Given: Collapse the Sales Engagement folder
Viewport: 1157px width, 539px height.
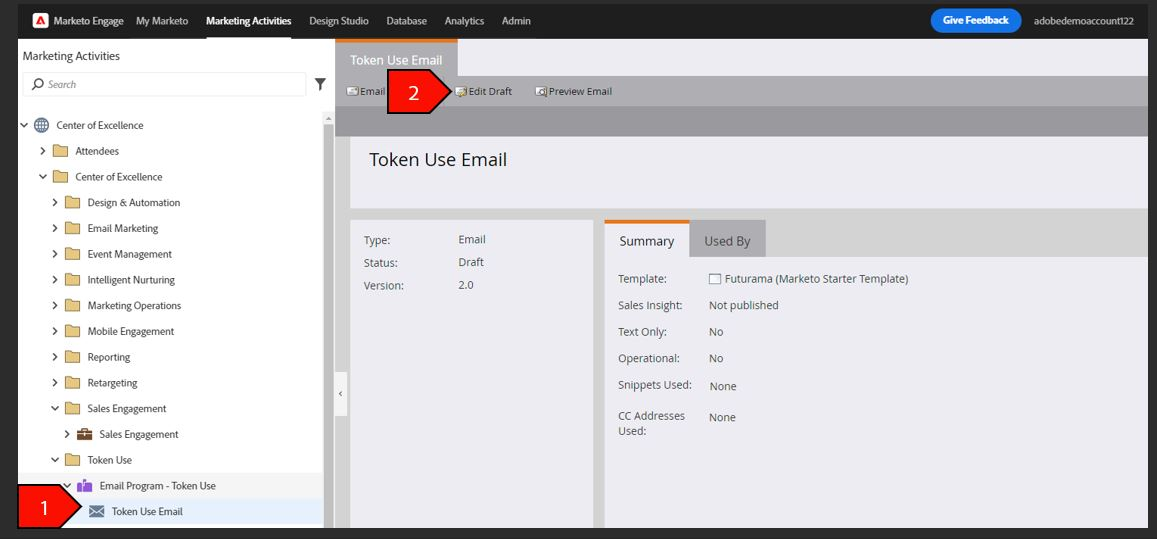Looking at the screenshot, I should click(55, 408).
